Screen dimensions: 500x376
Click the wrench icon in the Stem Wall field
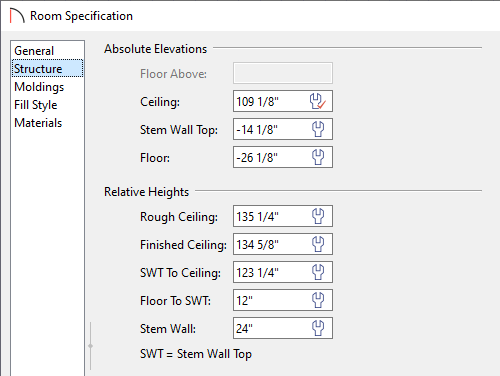318,328
